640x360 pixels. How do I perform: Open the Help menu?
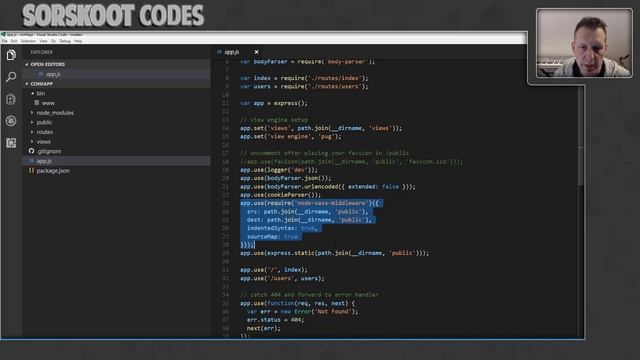point(78,41)
